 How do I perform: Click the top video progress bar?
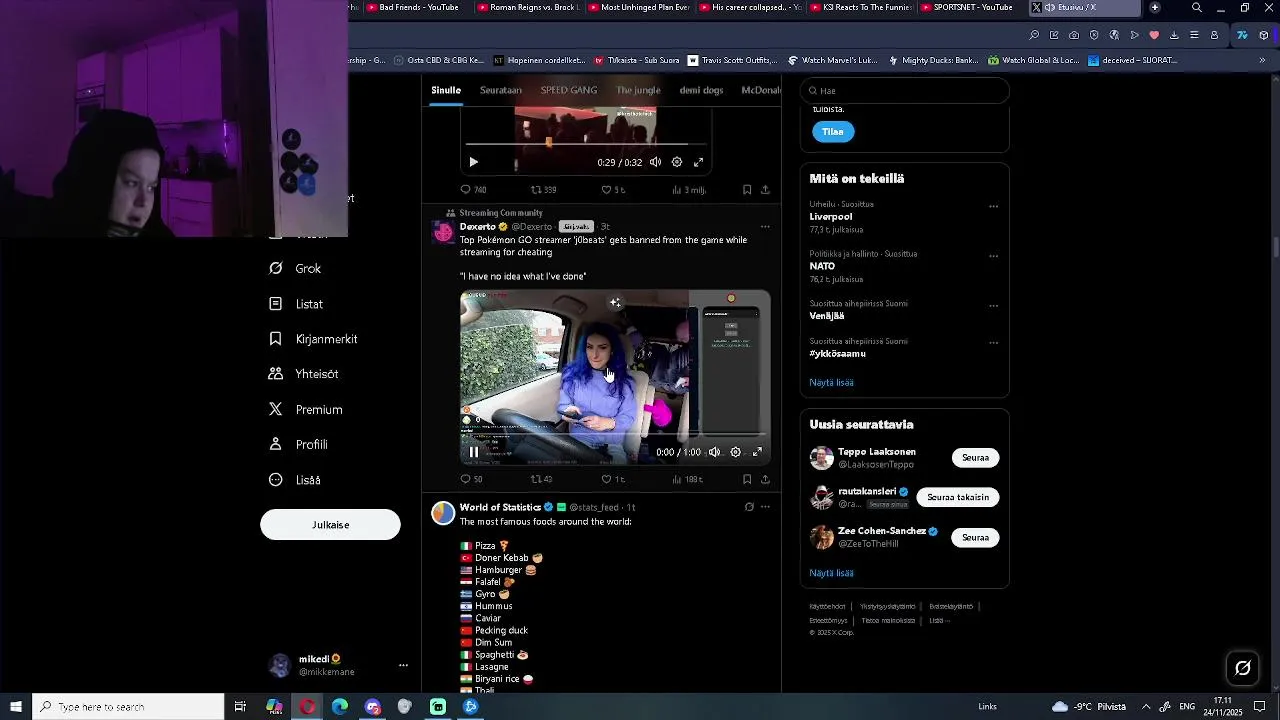[585, 144]
